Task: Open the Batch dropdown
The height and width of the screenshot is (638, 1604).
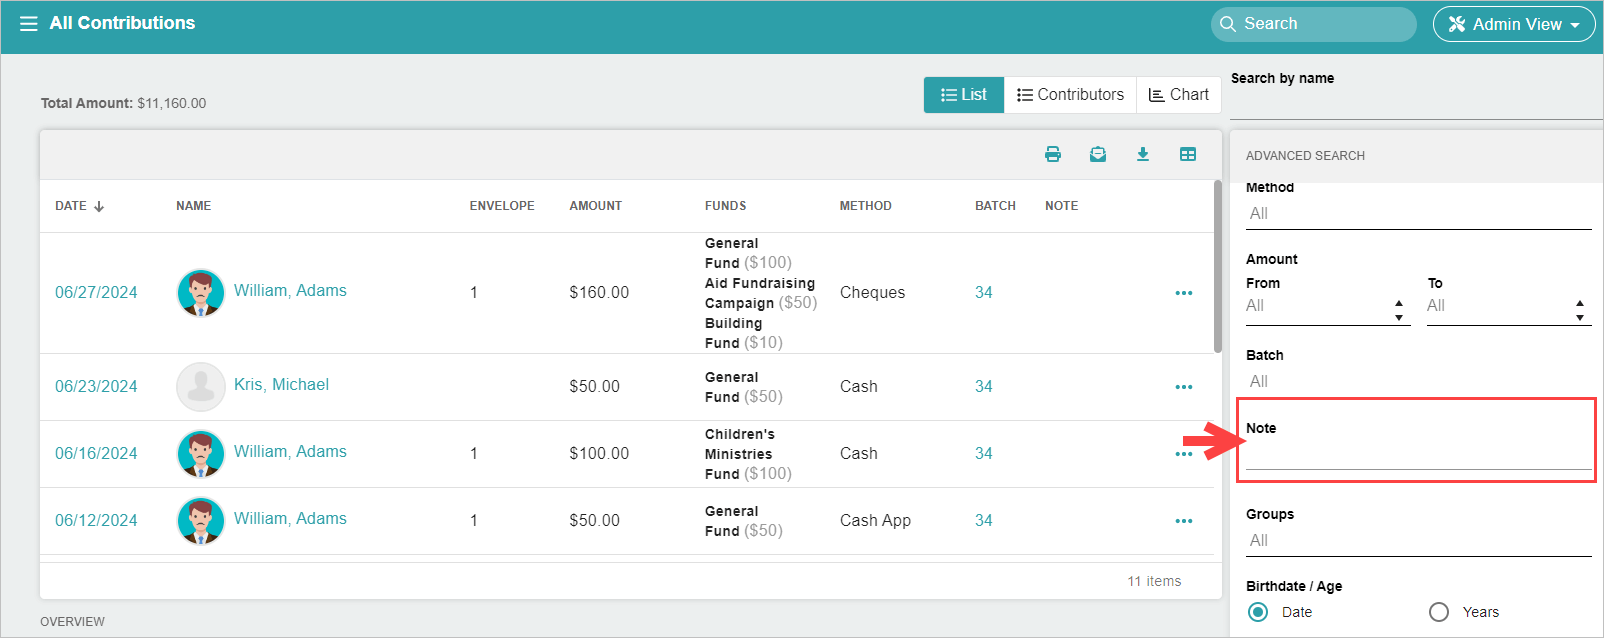Action: (x=1418, y=382)
